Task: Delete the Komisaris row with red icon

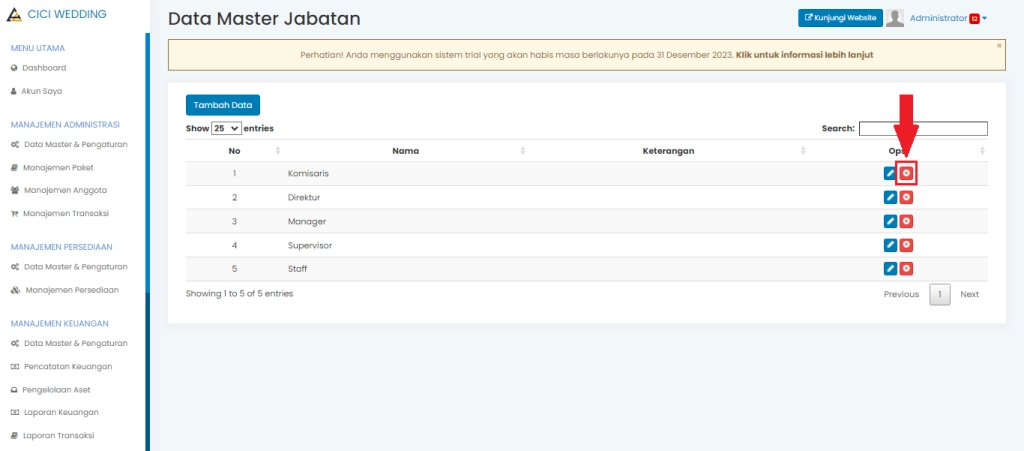Action: 906,173
